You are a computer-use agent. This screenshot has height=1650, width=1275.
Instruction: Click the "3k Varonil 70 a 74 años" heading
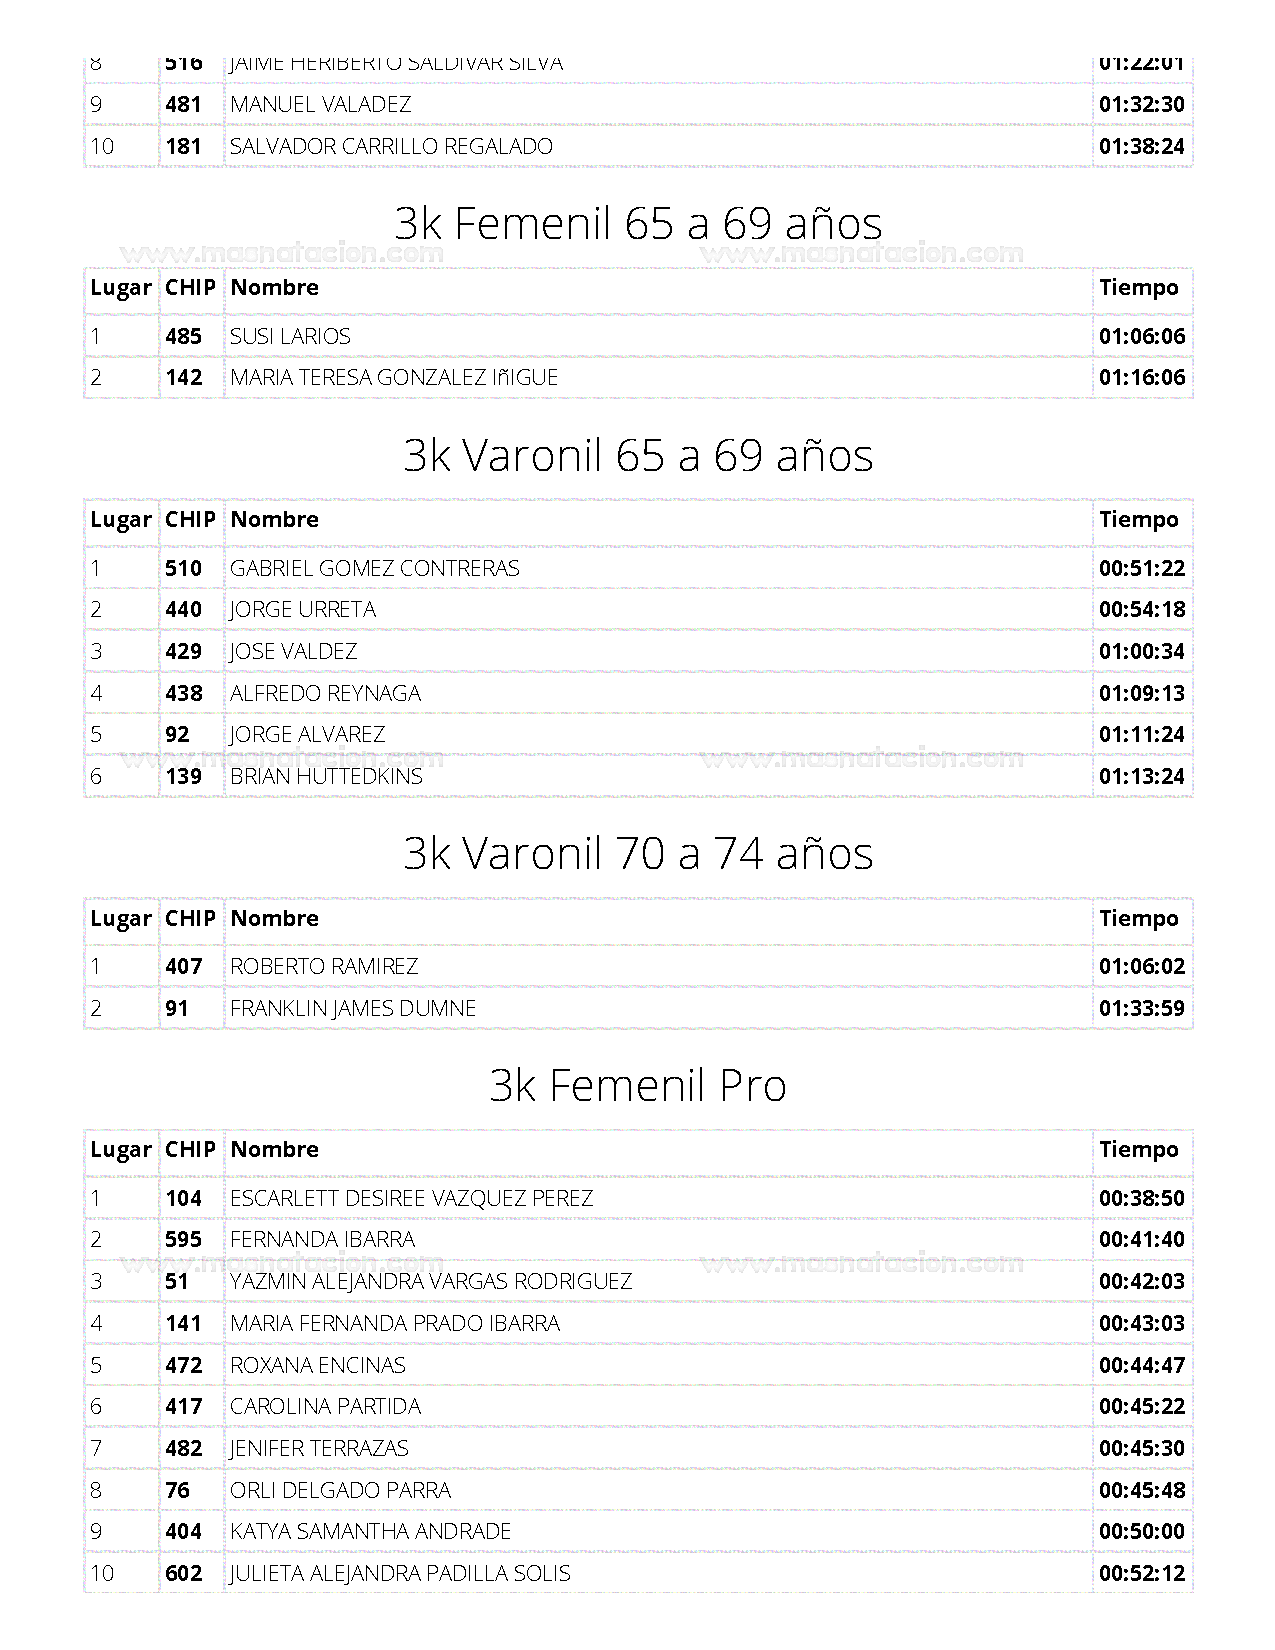tap(638, 853)
